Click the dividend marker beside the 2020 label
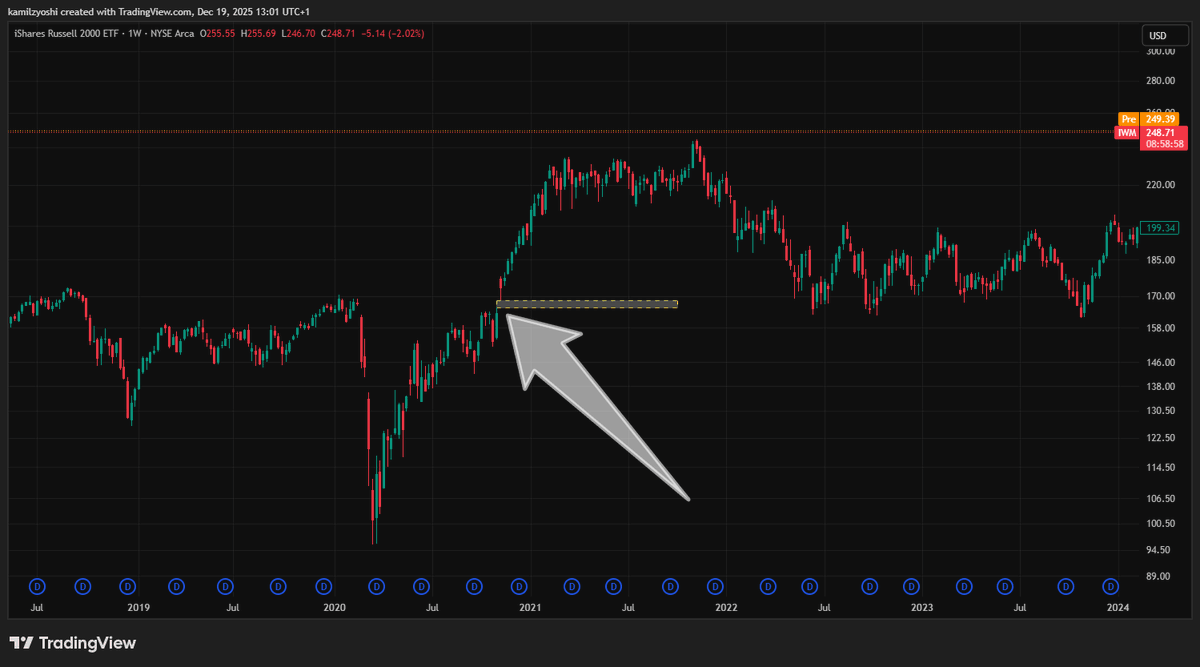 pyautogui.click(x=323, y=586)
